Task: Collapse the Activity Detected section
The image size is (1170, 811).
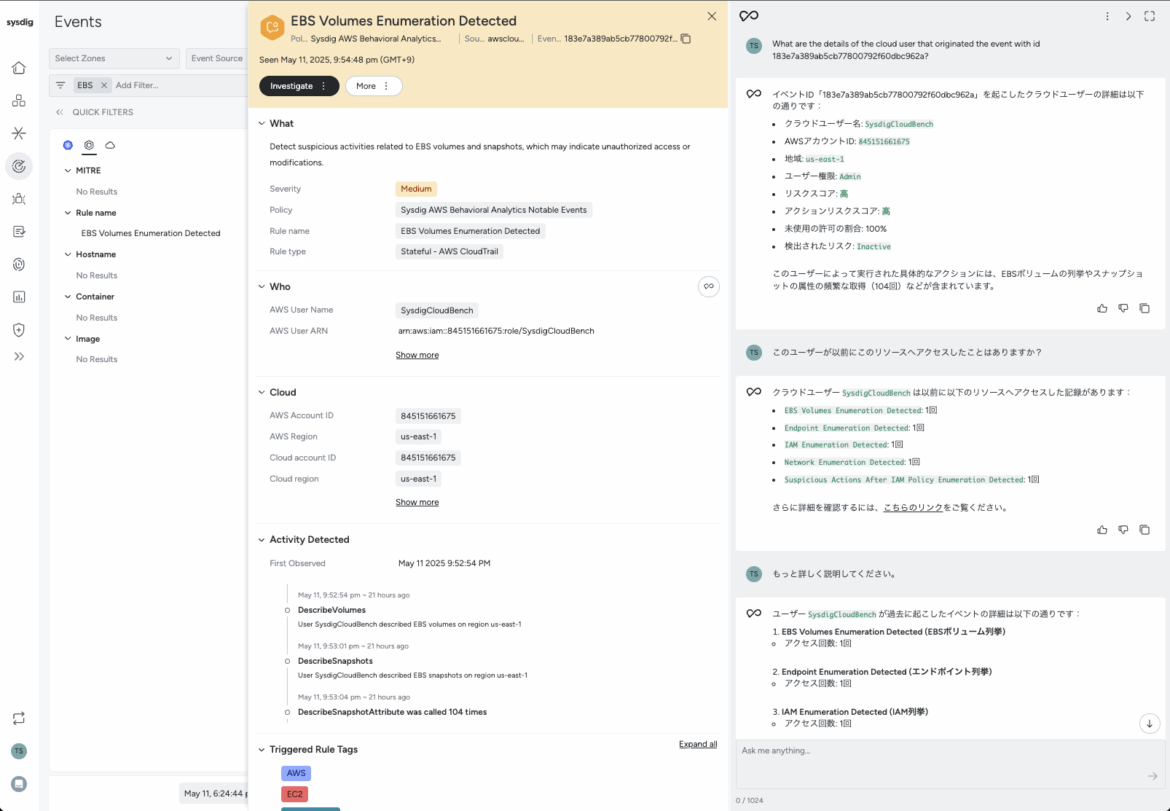Action: [262, 539]
